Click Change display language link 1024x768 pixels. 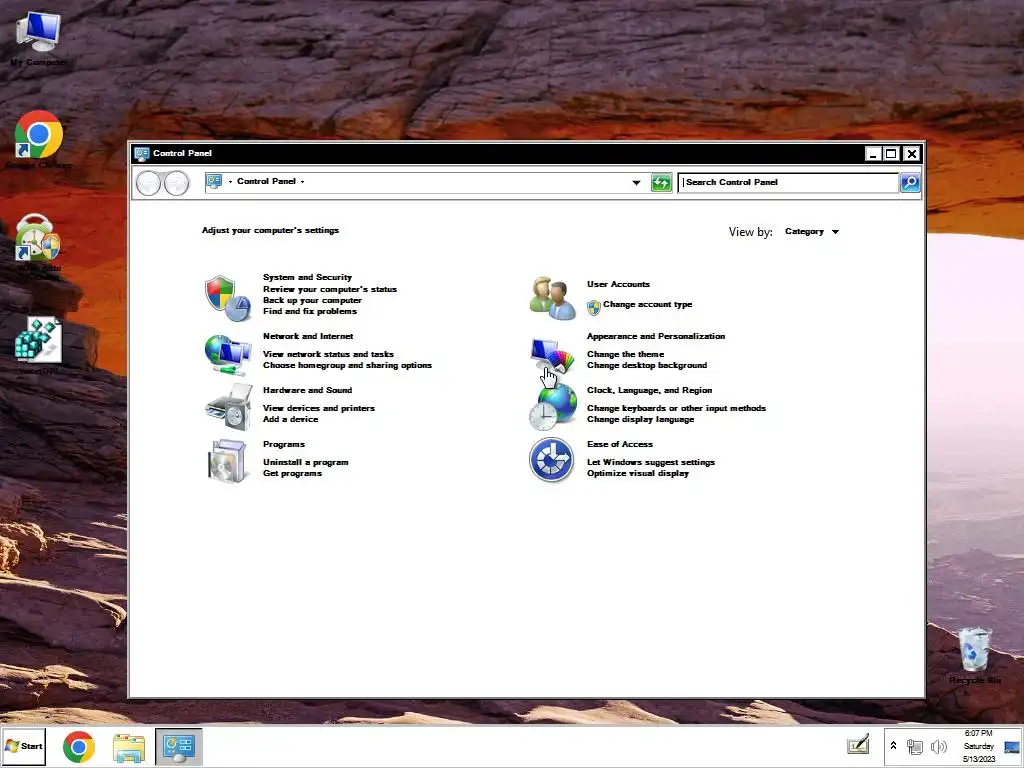tap(640, 419)
